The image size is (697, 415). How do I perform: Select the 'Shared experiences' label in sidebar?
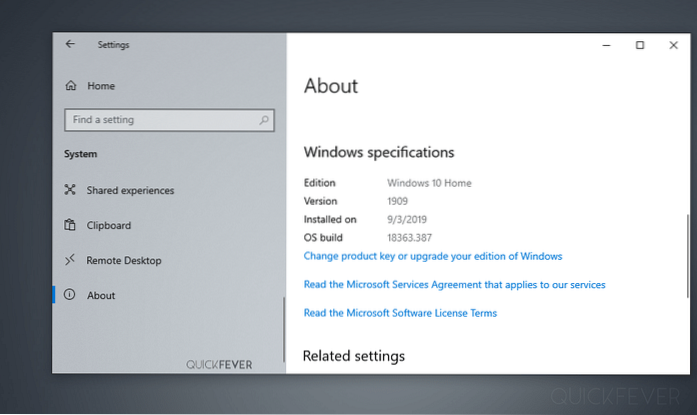(130, 190)
